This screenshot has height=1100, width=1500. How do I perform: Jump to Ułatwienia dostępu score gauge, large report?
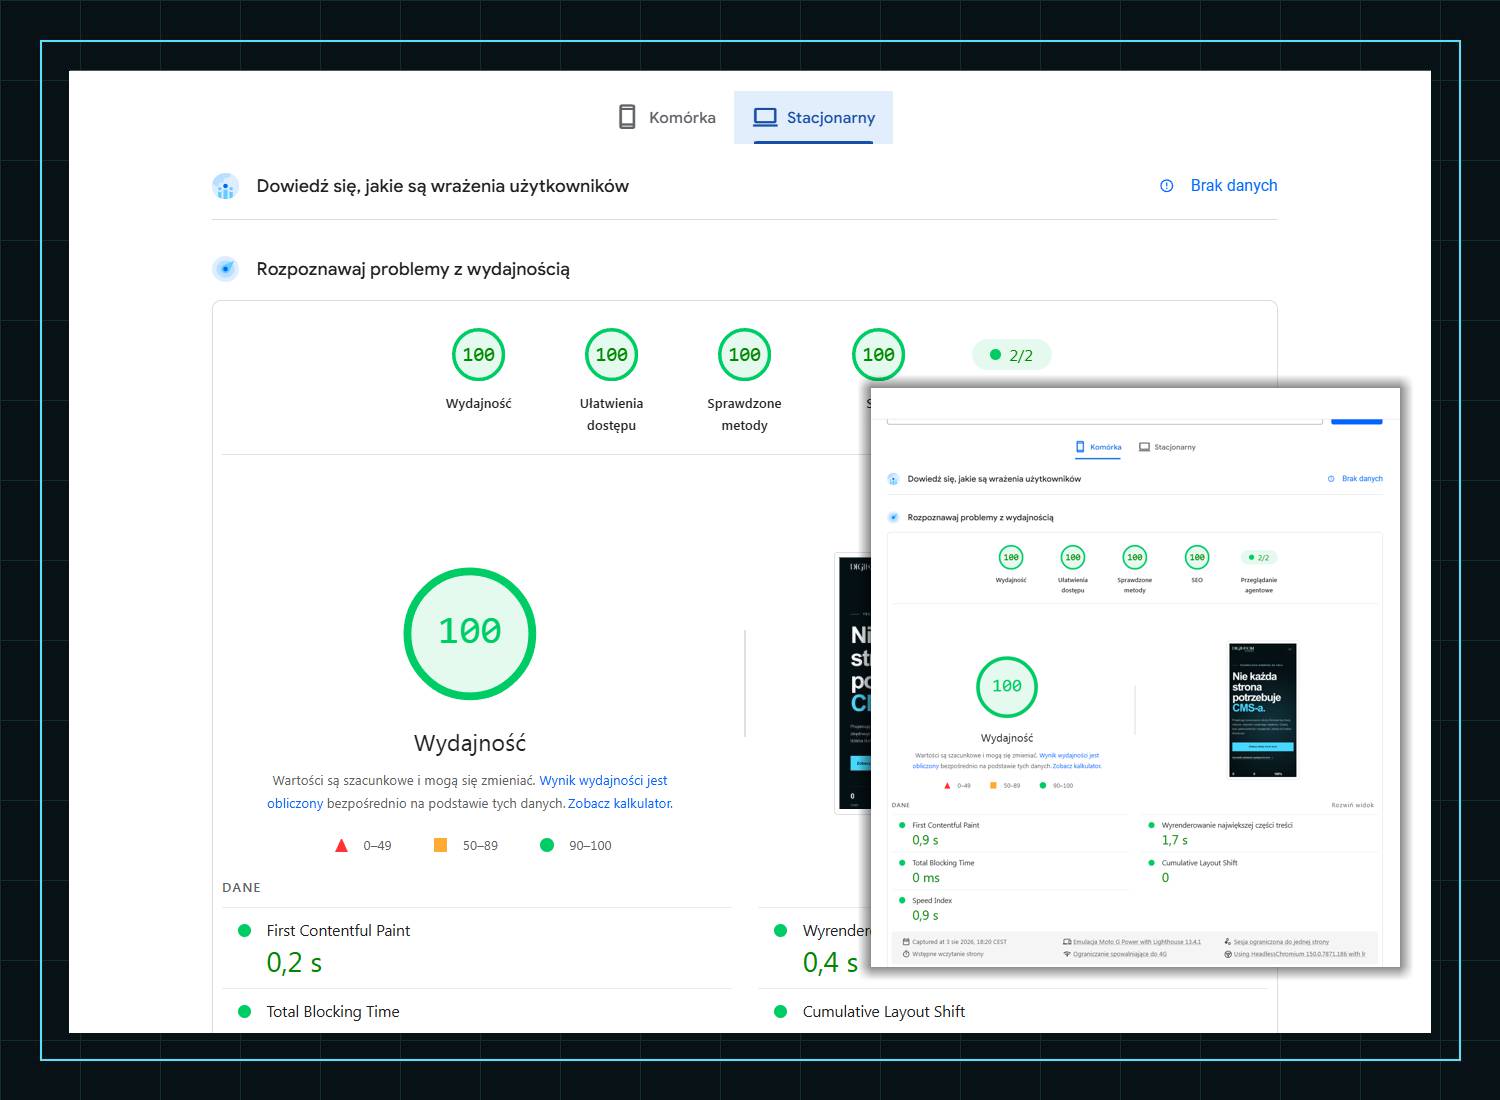click(x=611, y=355)
